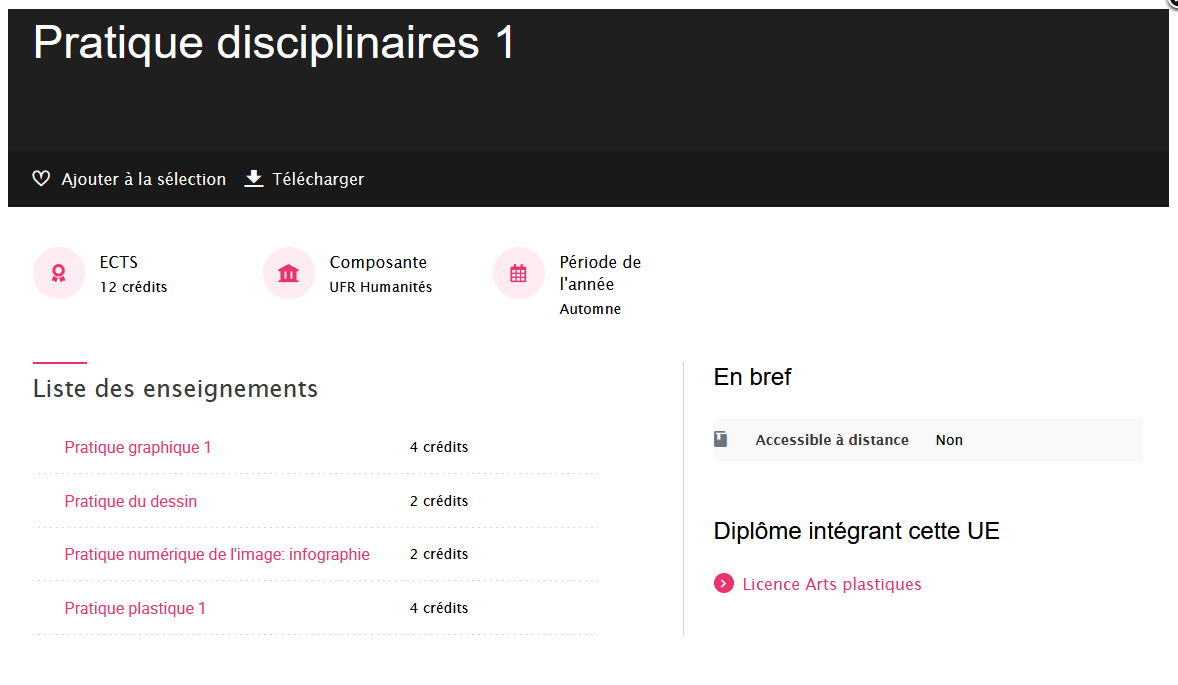Open Pratique numérique de l'image: infographie
This screenshot has height=685, width=1178.
coord(217,555)
